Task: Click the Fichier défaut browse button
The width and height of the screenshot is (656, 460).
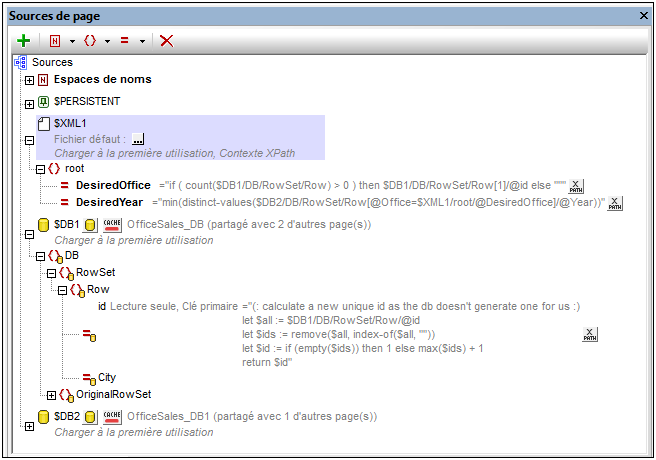Action: tap(138, 139)
